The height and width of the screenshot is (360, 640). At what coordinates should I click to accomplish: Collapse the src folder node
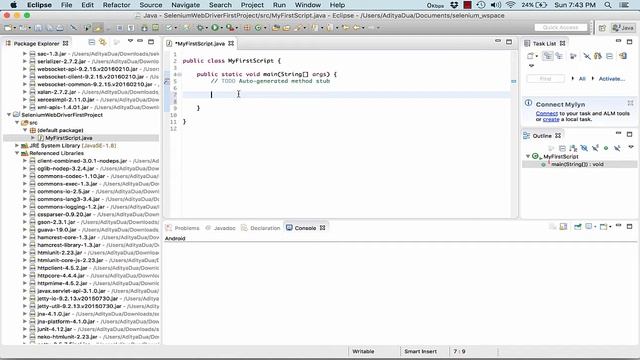[17, 122]
